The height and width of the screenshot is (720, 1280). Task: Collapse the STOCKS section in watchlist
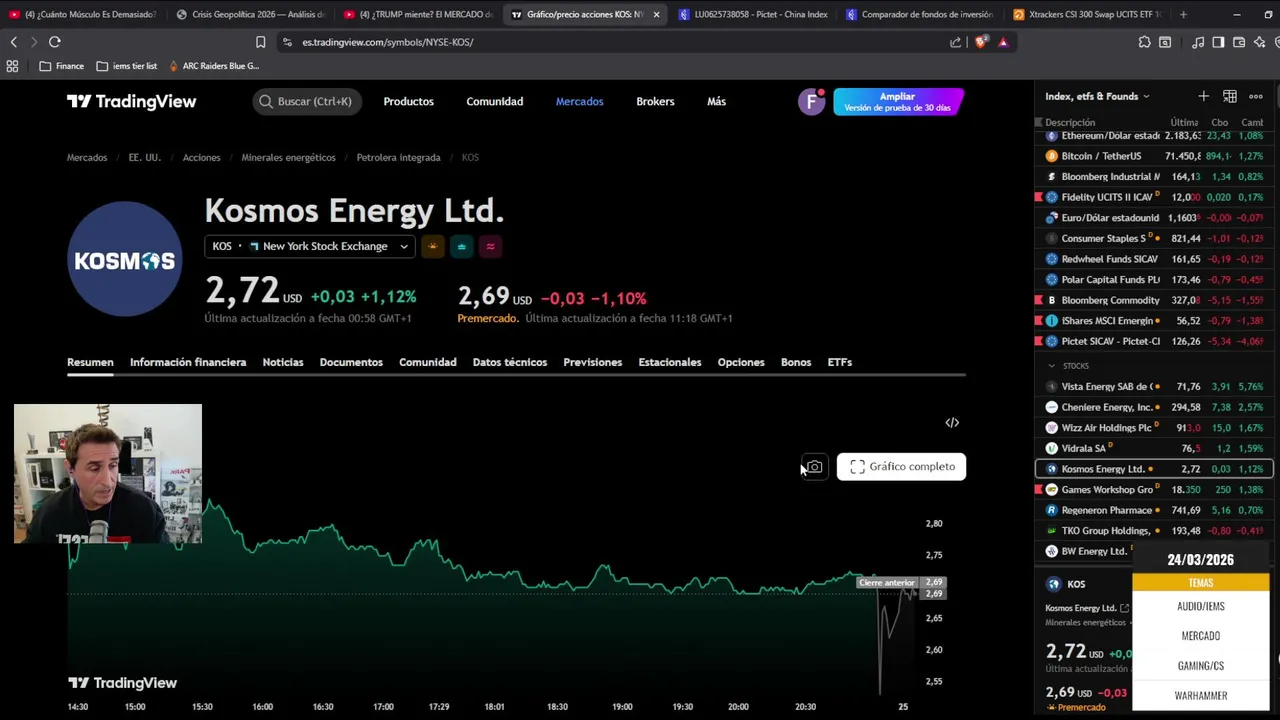(x=1052, y=366)
